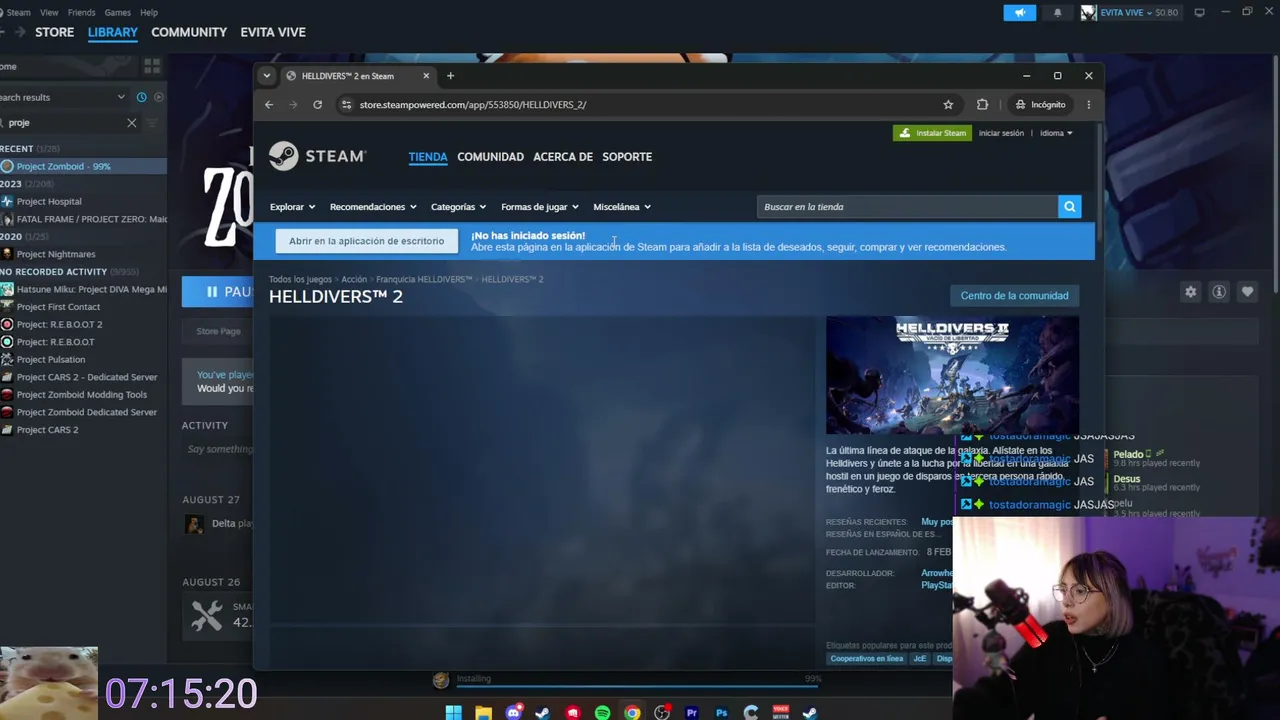Open COMUNIDAD tab on Steam site

490,157
